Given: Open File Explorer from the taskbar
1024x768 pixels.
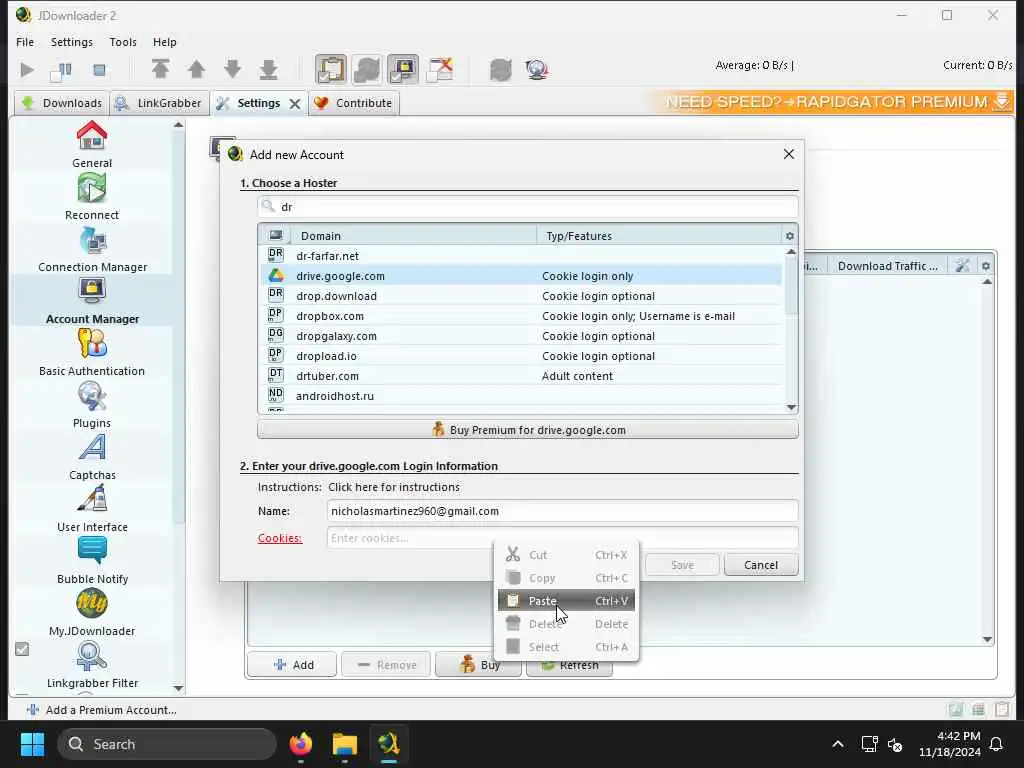Looking at the screenshot, I should click(344, 744).
